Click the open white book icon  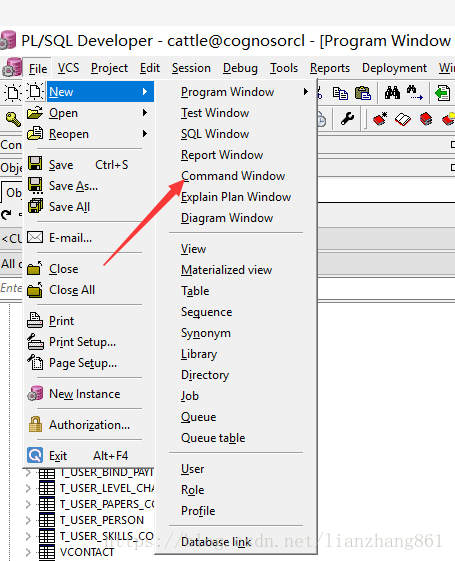403,119
